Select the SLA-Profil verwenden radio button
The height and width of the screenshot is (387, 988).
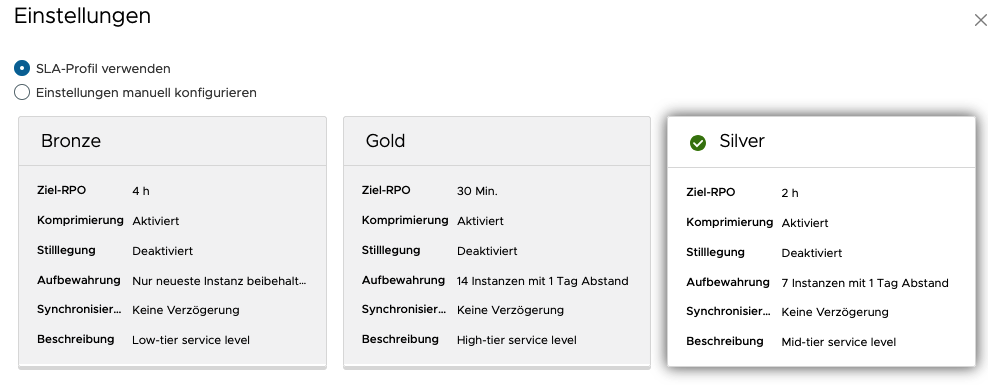click(x=22, y=68)
